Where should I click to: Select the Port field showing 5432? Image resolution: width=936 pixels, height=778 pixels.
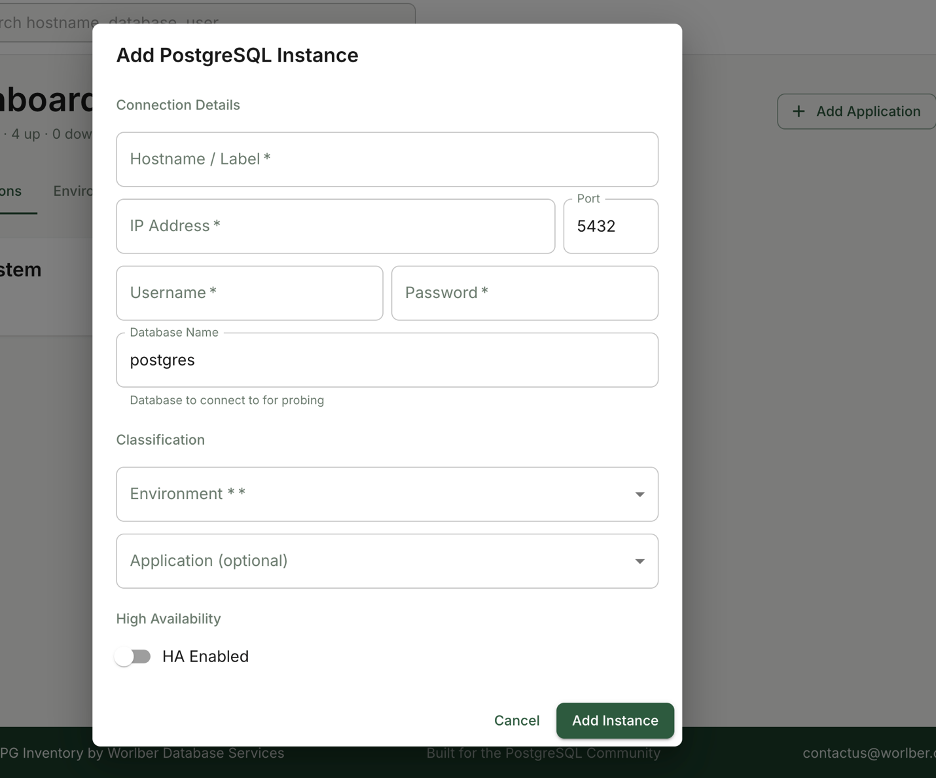click(x=610, y=227)
